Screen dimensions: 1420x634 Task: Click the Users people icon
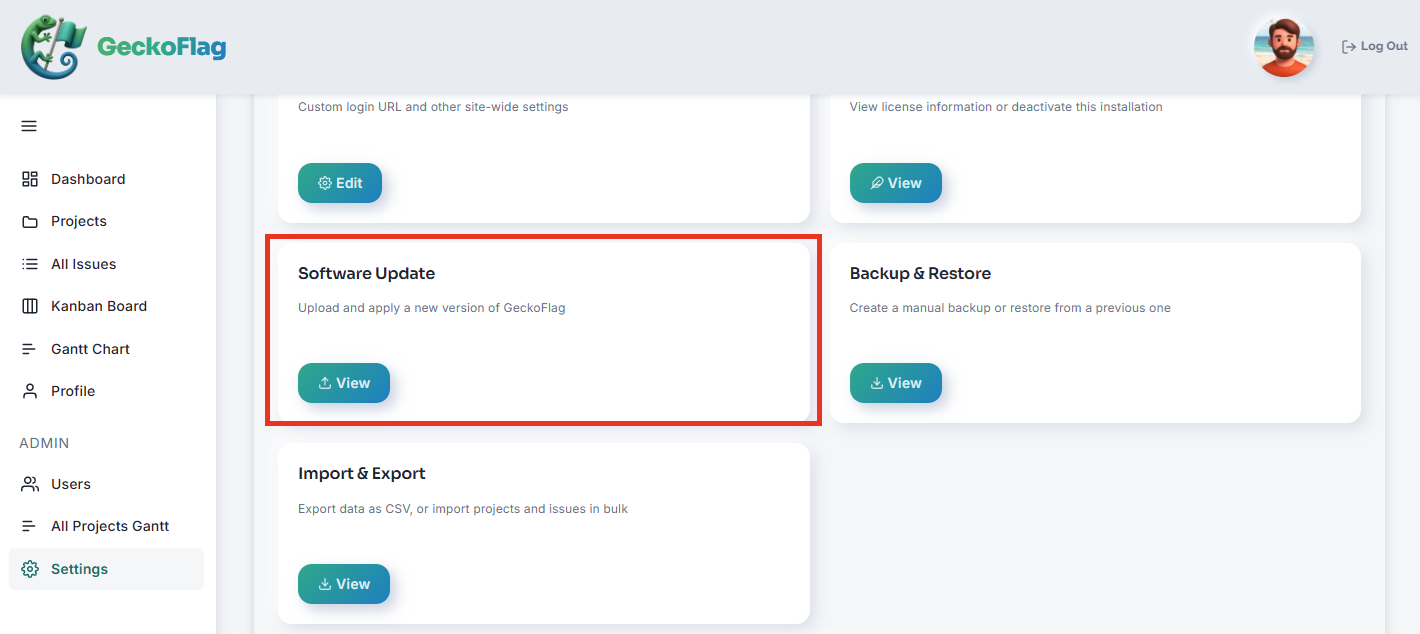pos(30,484)
